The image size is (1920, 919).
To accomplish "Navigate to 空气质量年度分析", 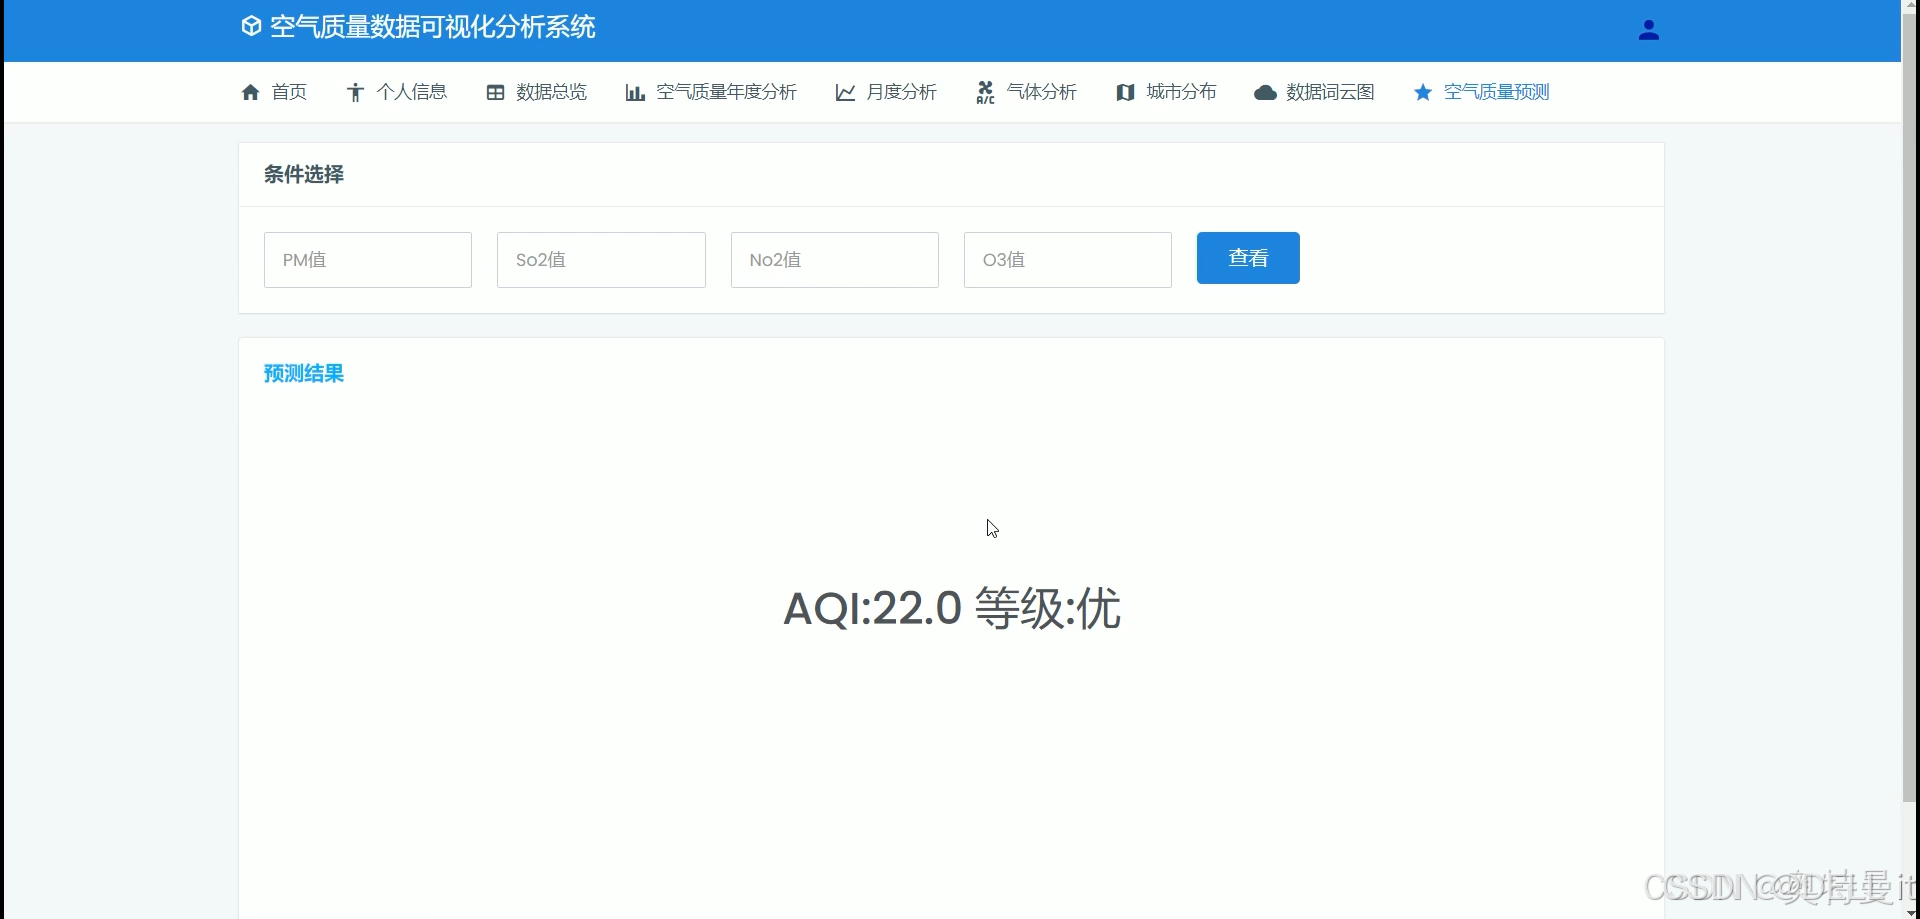I will click(711, 92).
